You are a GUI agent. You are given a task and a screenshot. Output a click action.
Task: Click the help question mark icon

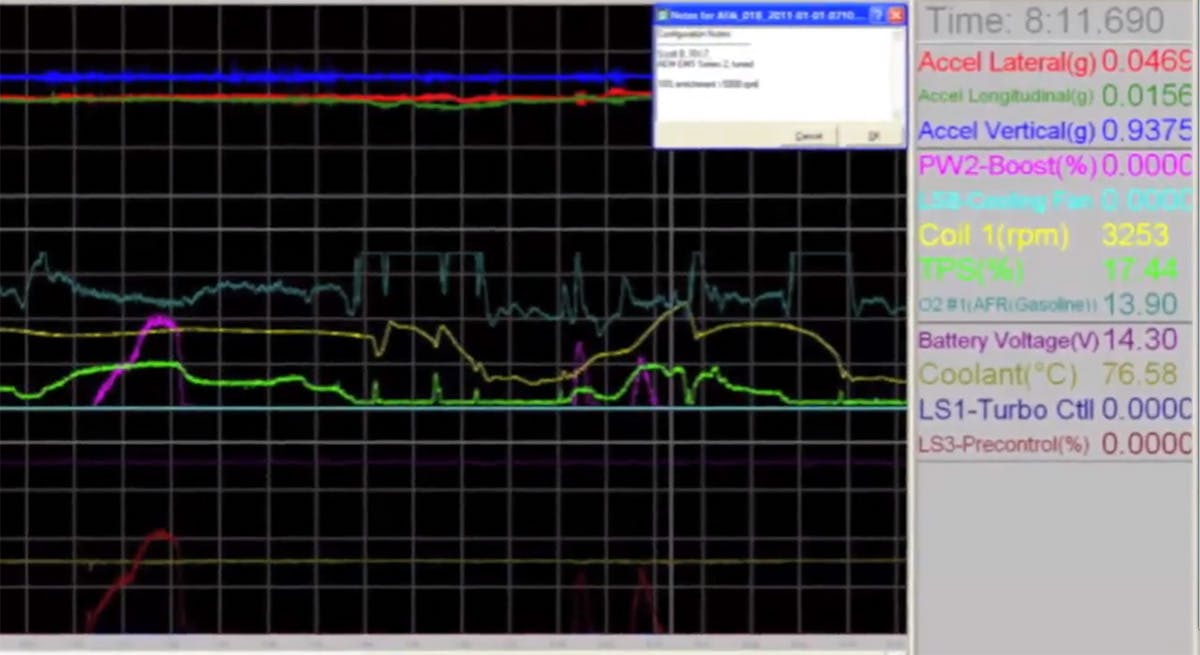(x=876, y=15)
